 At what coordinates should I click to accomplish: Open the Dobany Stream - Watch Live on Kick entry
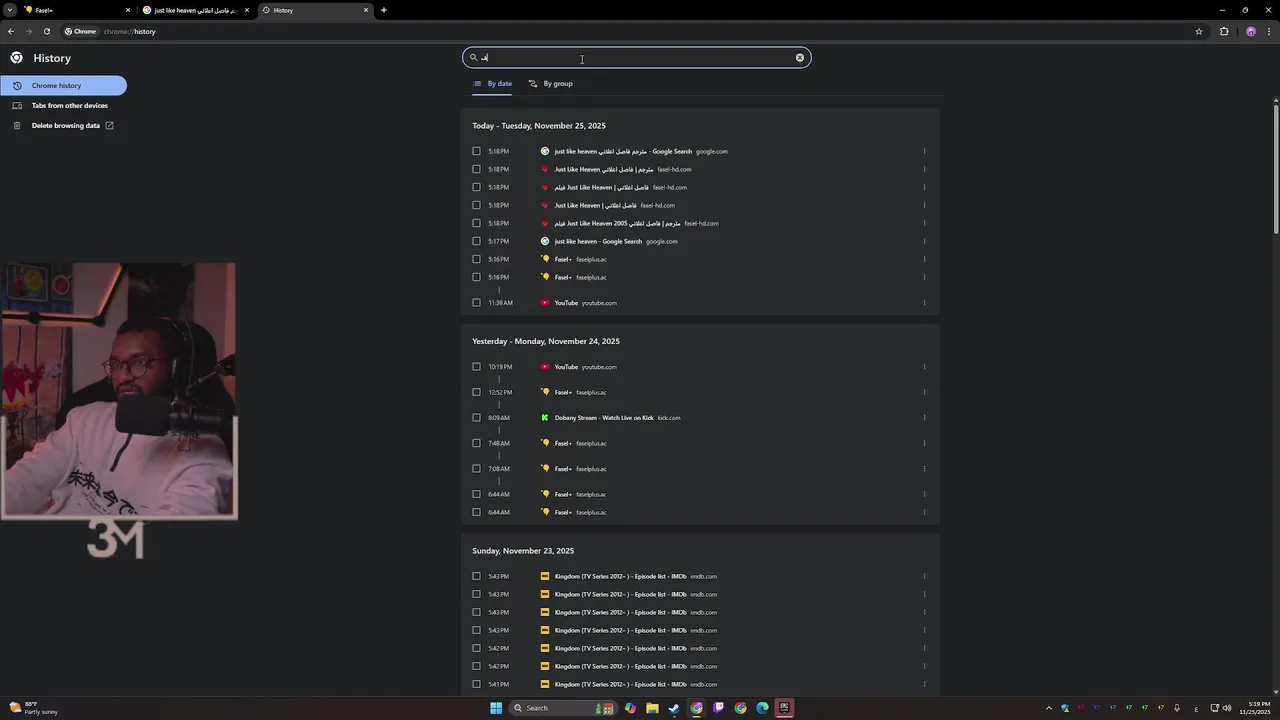(x=604, y=418)
